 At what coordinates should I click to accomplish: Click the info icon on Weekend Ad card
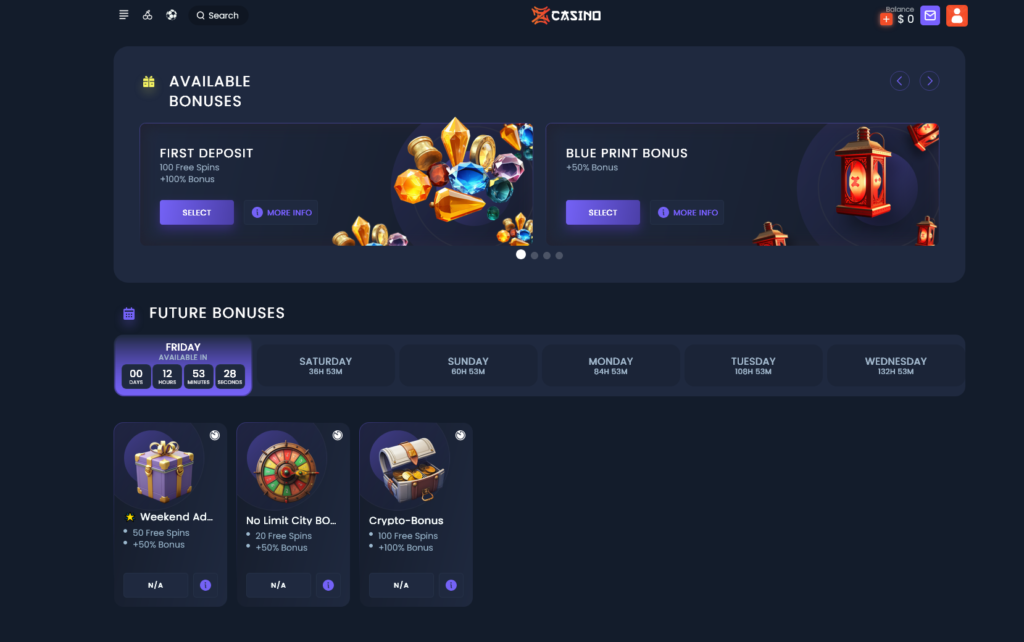coord(206,585)
